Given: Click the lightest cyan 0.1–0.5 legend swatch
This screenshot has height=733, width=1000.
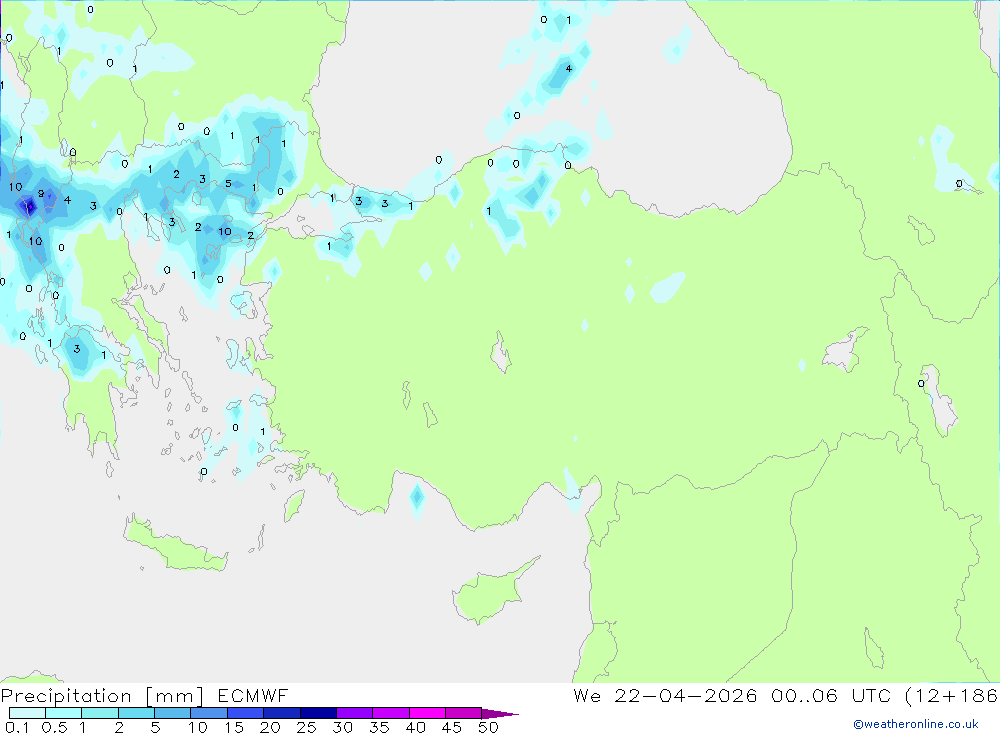Looking at the screenshot, I should (27, 713).
